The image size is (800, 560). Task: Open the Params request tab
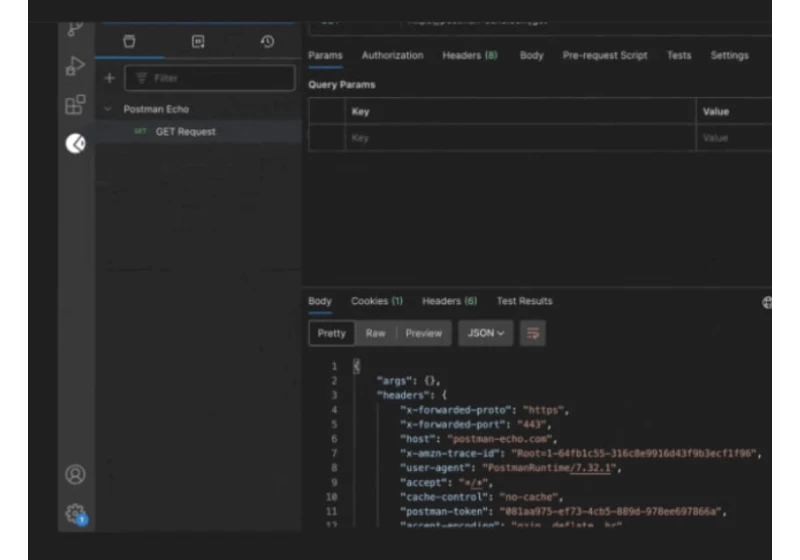pyautogui.click(x=325, y=55)
